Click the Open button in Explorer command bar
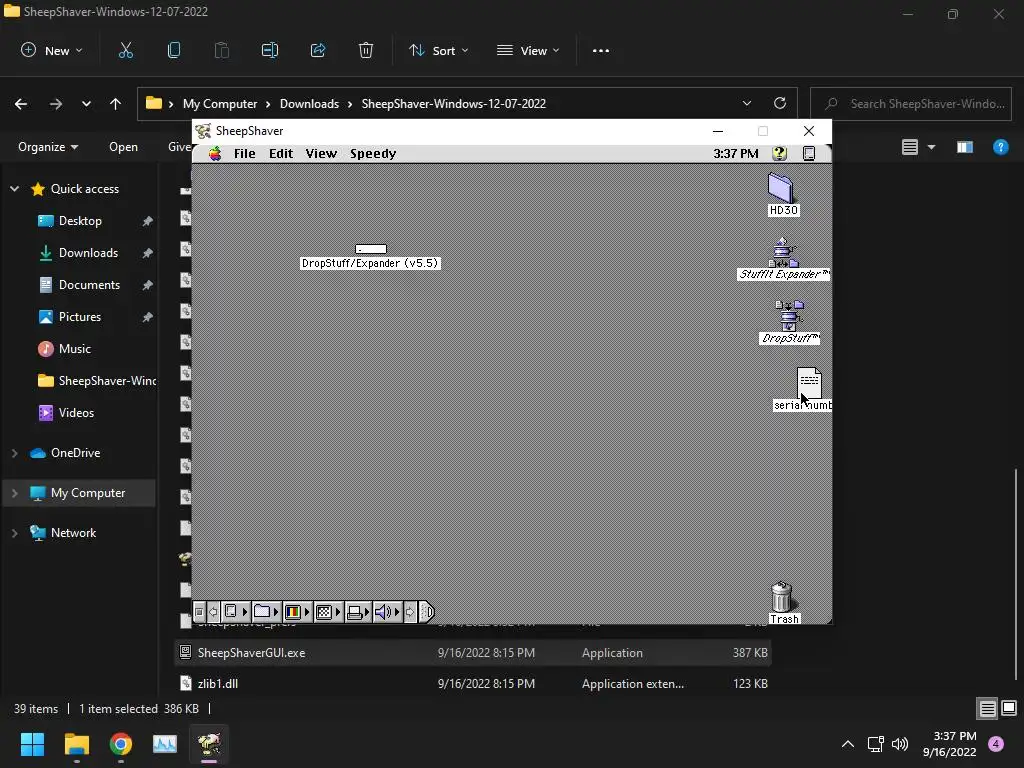 pos(123,147)
